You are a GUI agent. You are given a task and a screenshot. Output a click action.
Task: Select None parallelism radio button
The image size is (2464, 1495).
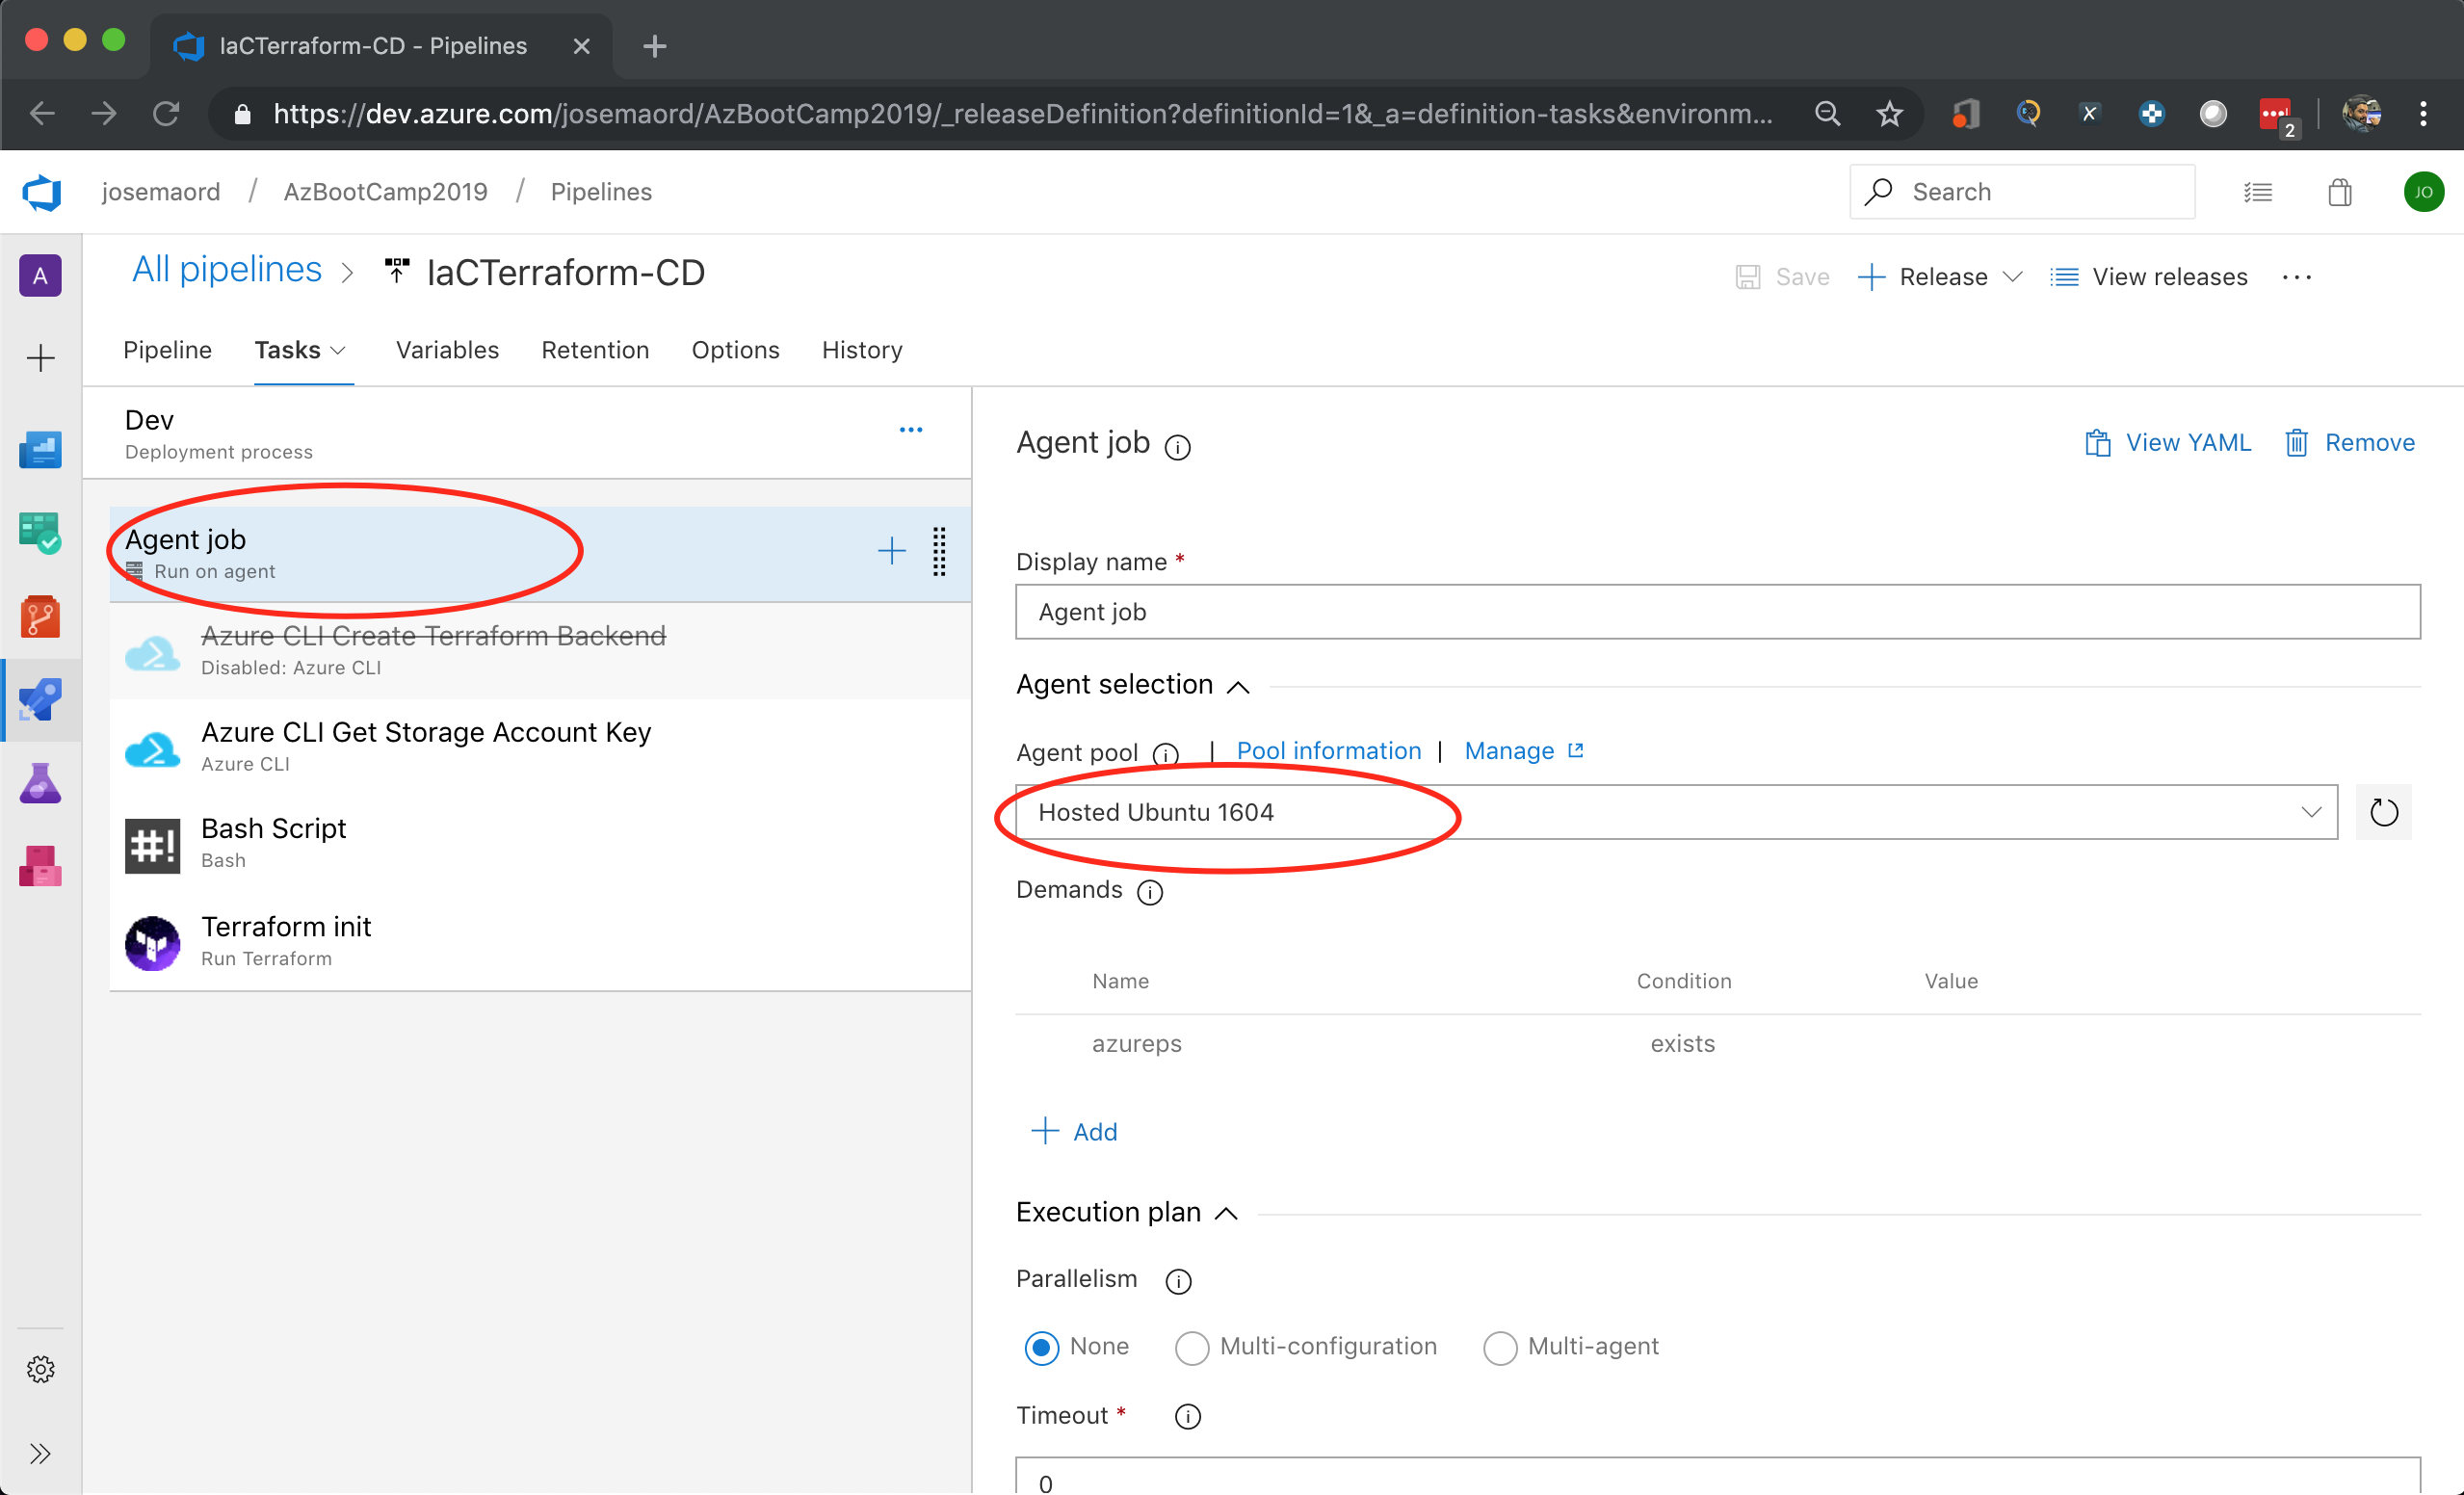(1041, 1347)
